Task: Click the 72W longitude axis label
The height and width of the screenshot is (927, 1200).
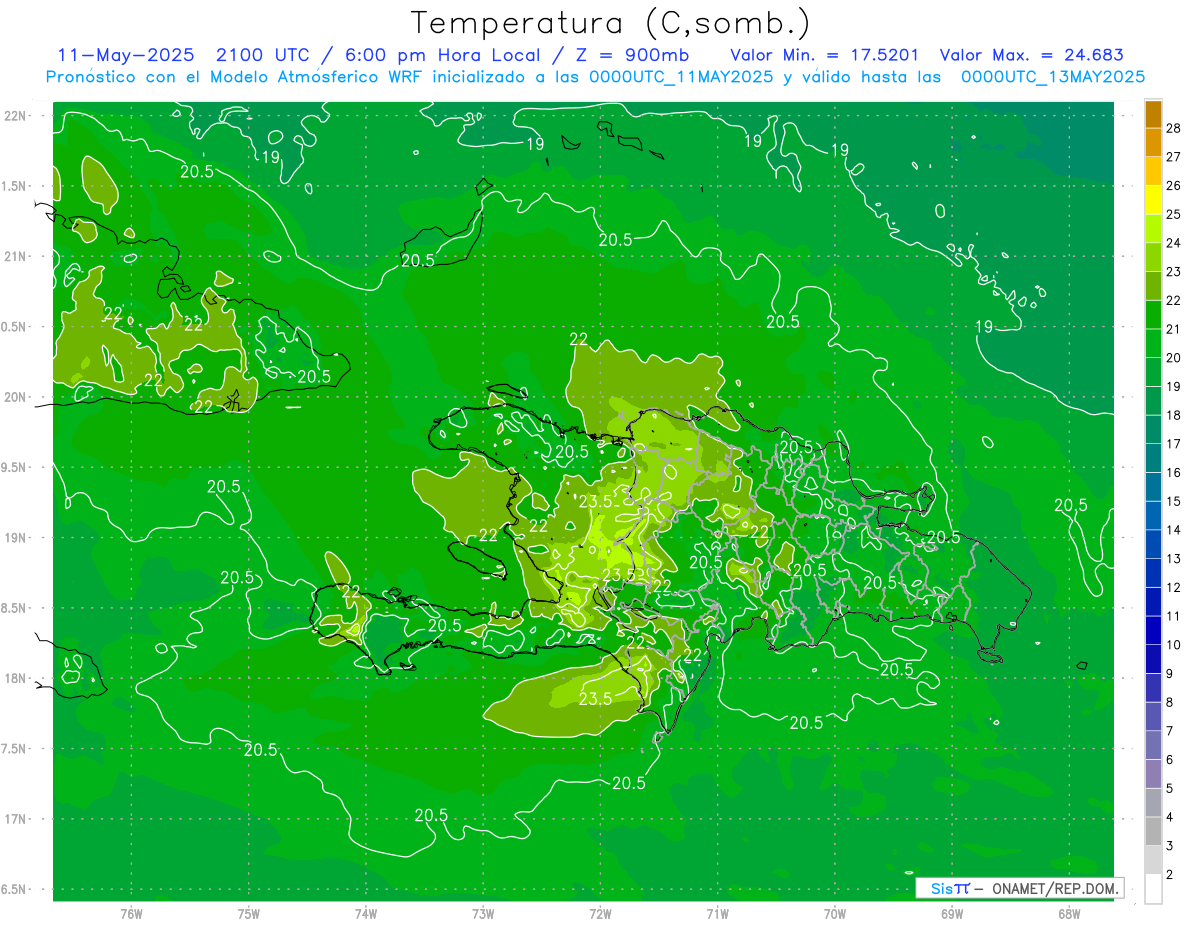Action: (x=600, y=913)
